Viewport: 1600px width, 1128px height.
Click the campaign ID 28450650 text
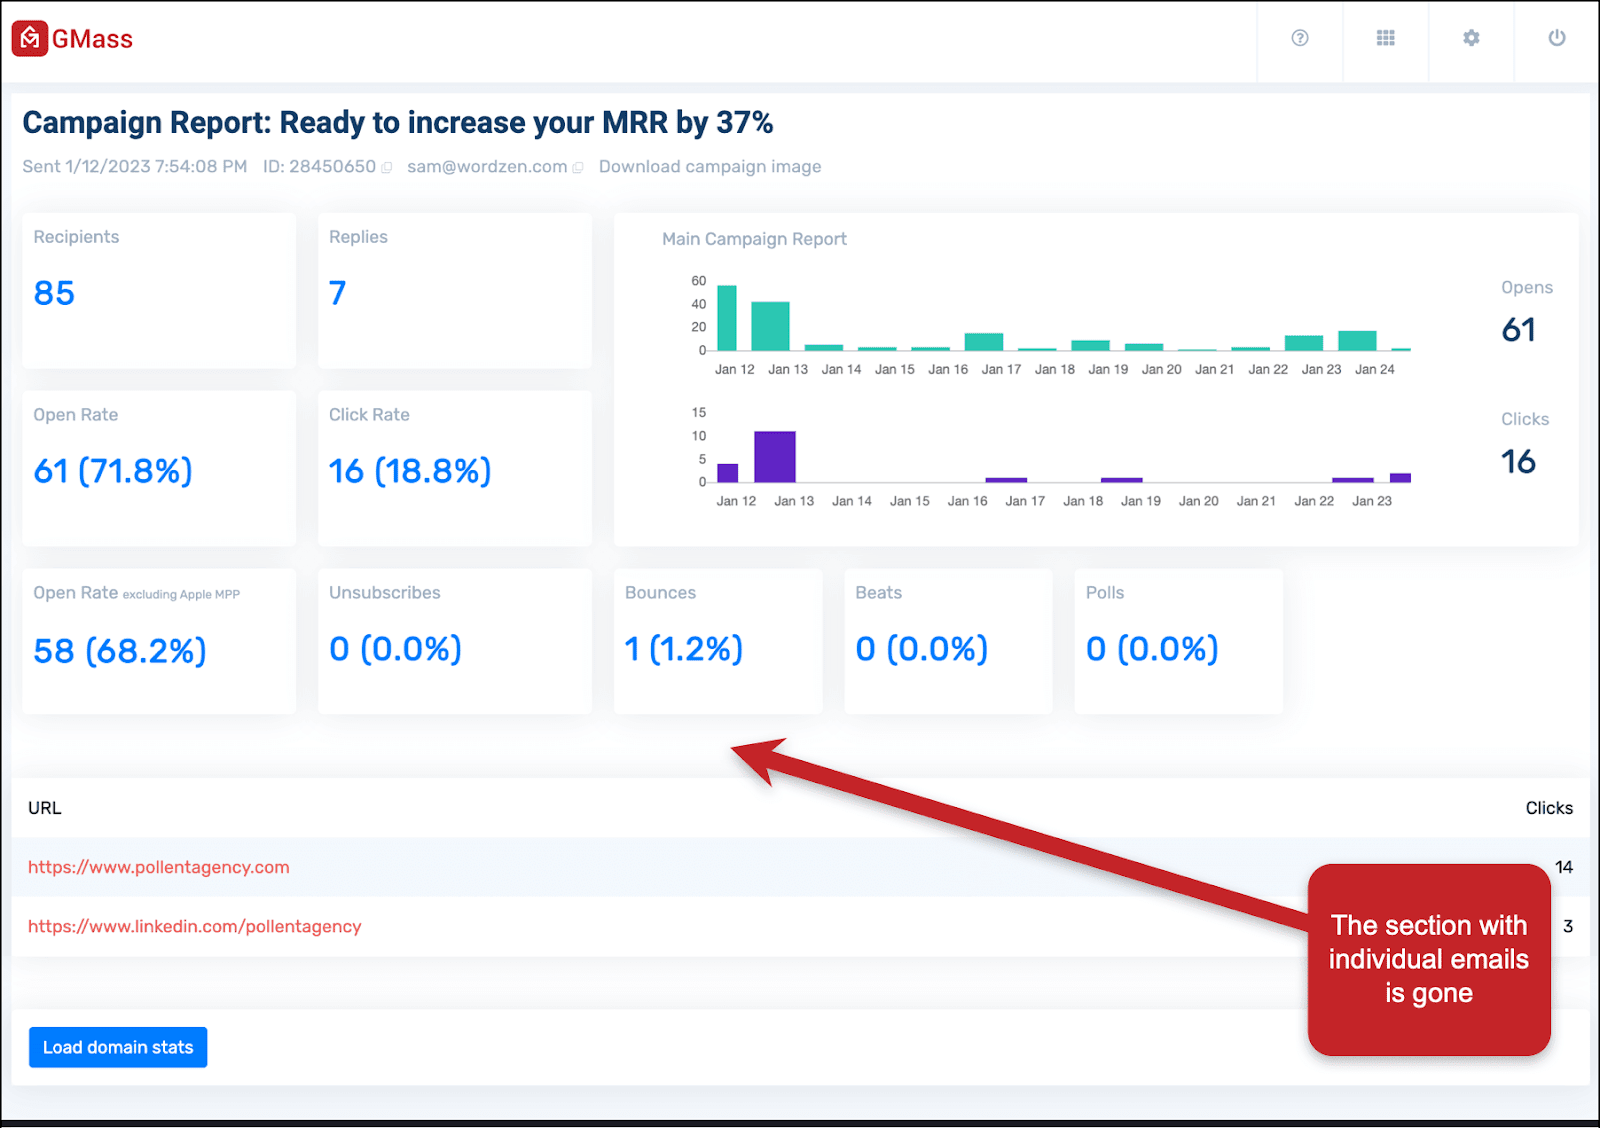coord(319,167)
